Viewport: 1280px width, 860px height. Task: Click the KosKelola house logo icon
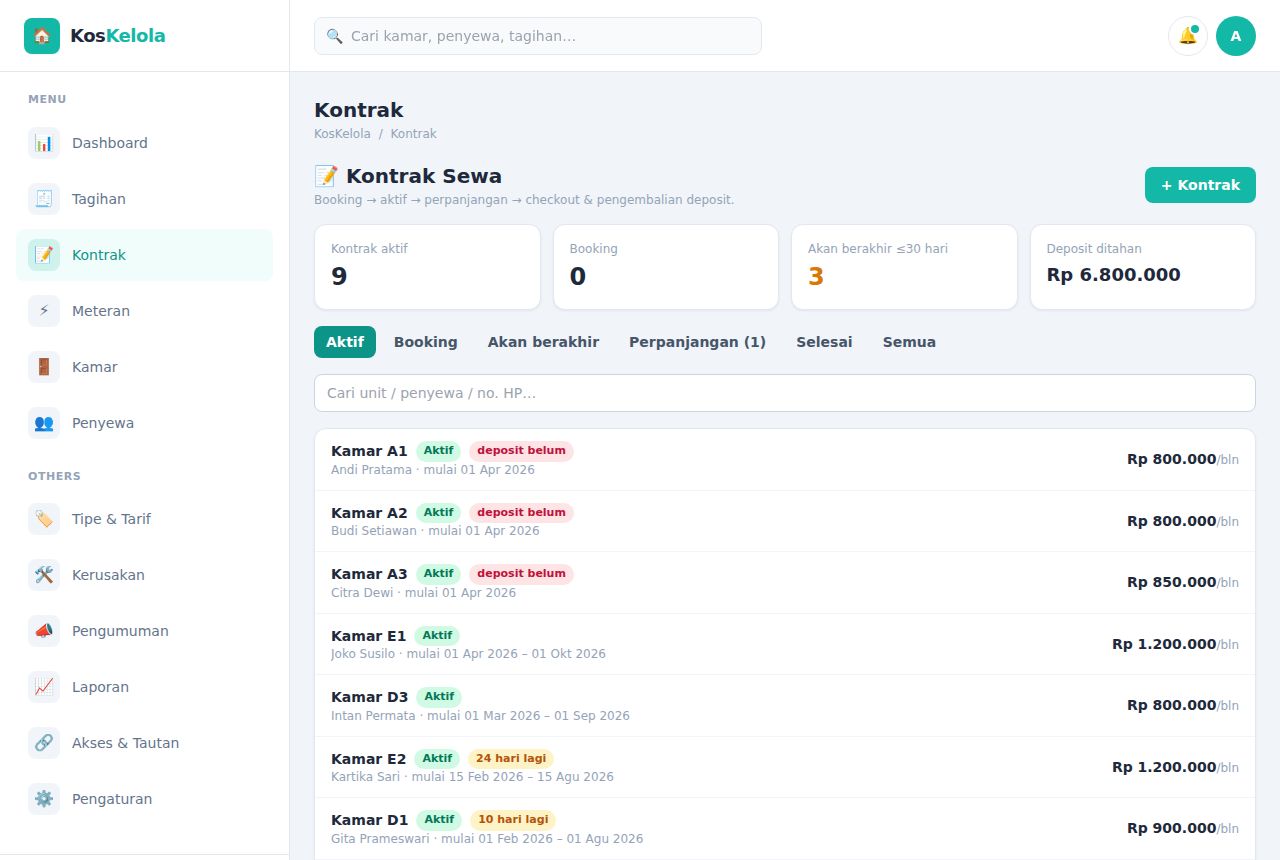tap(42, 36)
